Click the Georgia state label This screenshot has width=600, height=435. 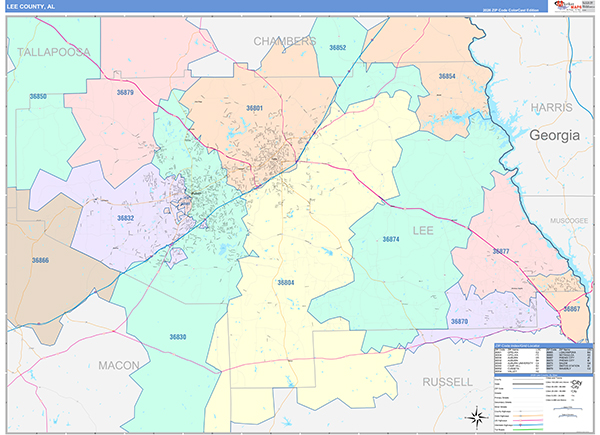554,135
